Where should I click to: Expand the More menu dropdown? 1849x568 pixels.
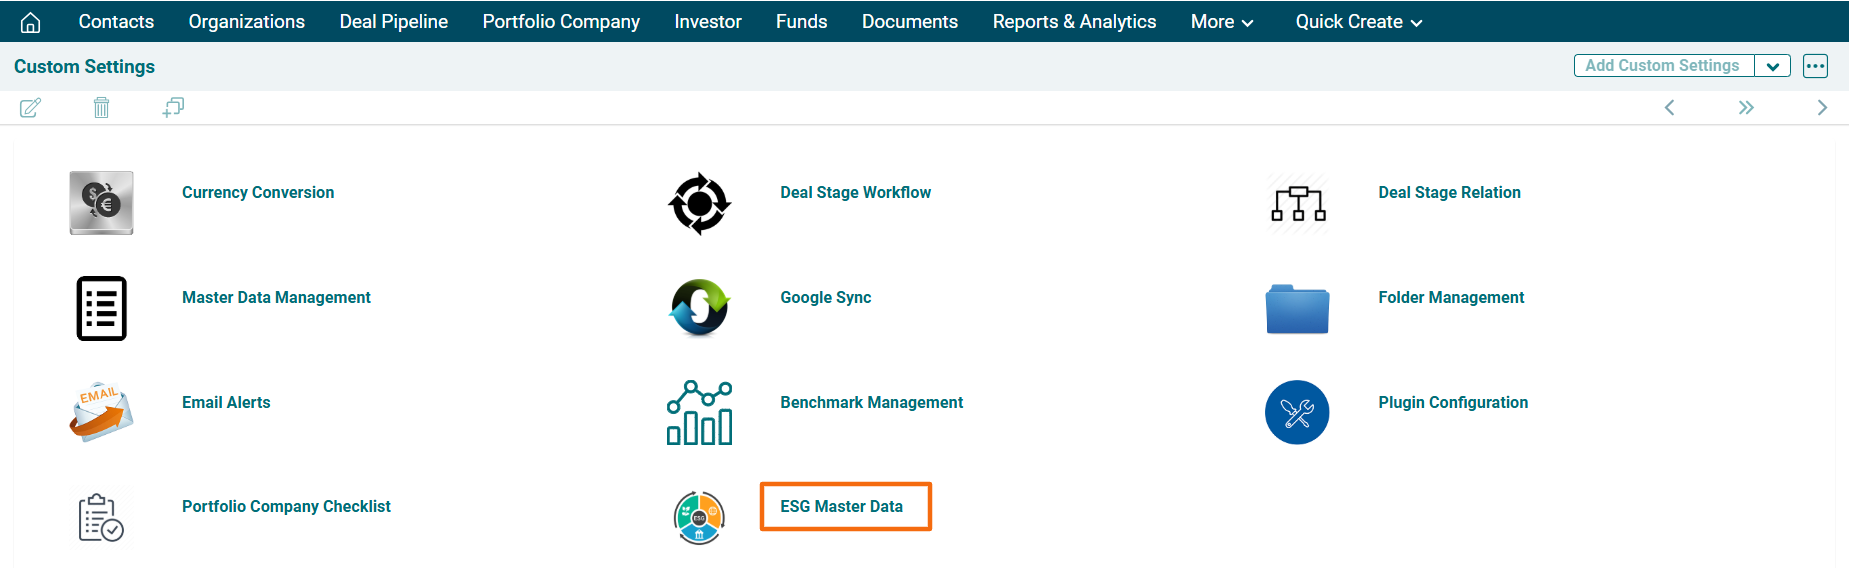tap(1221, 22)
